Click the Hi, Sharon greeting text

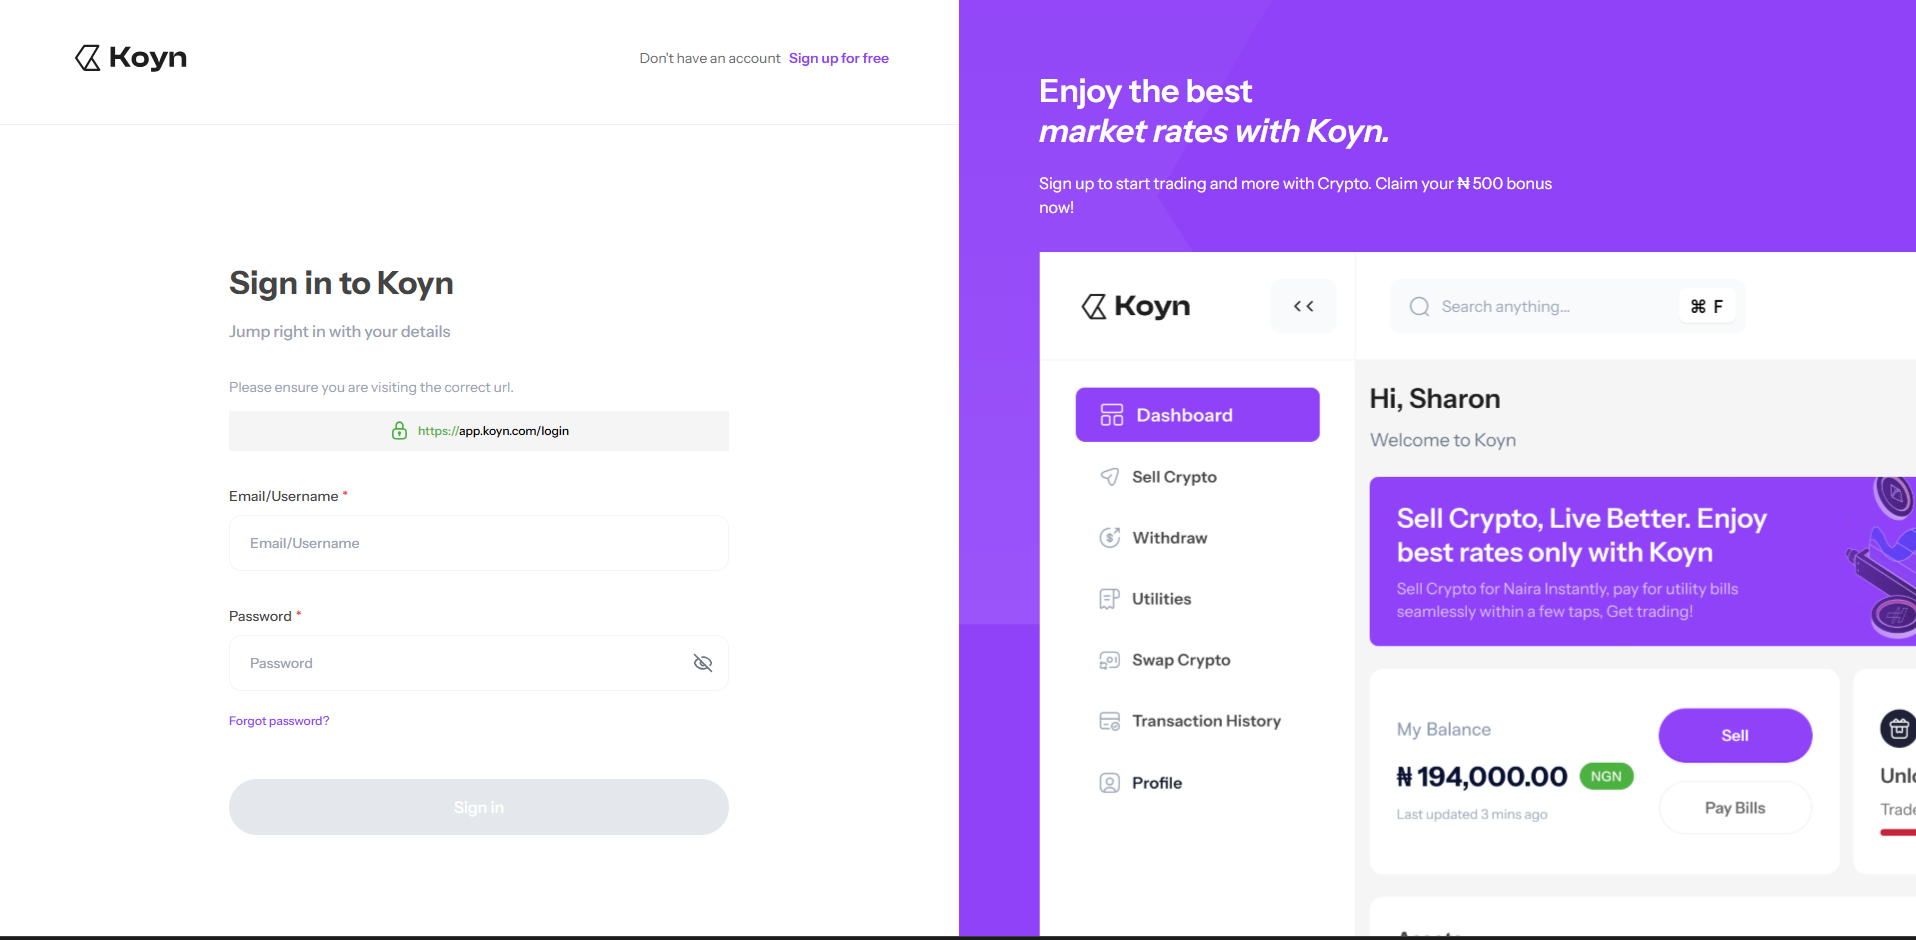1435,399
